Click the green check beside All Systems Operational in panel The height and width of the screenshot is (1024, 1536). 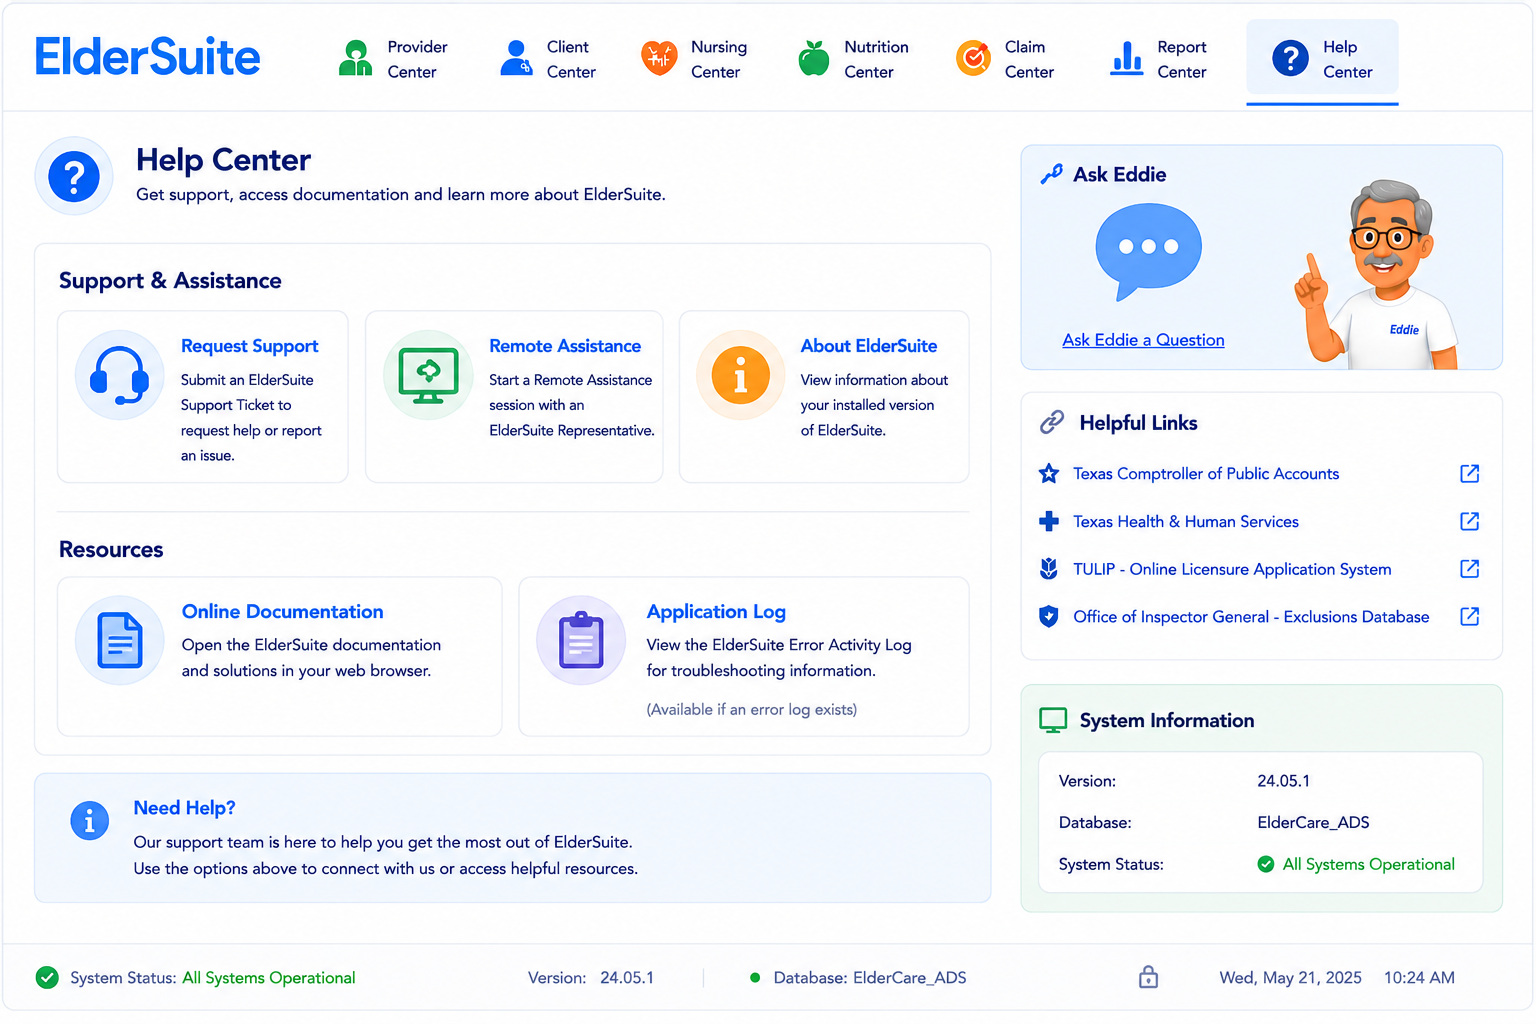tap(1266, 864)
